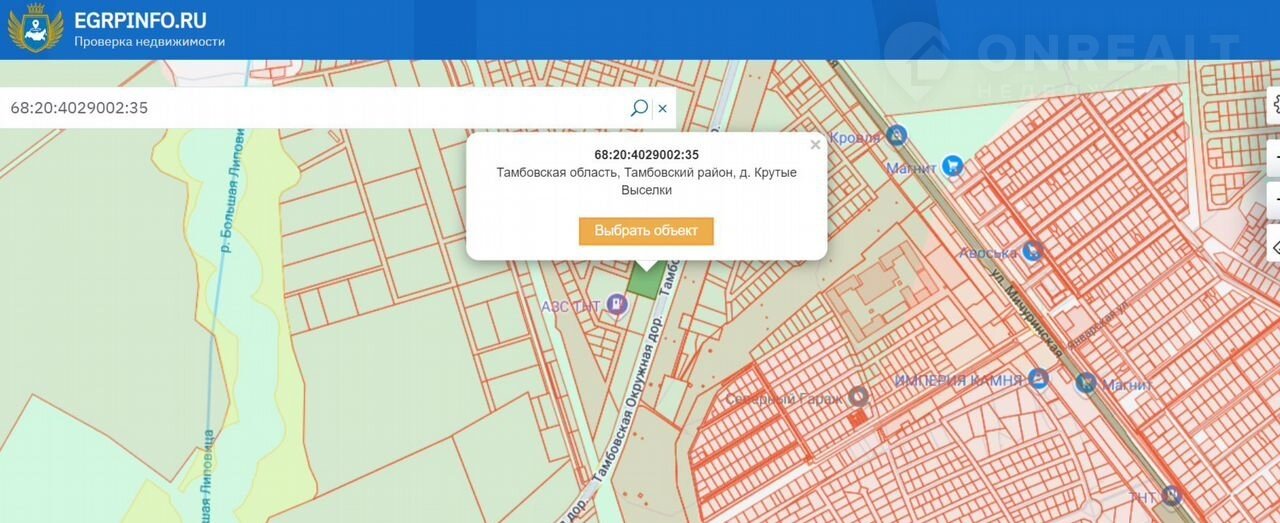Click the ИМПЕРИЯ КАМНЯ marker icon
1280x523 pixels.
1038,379
